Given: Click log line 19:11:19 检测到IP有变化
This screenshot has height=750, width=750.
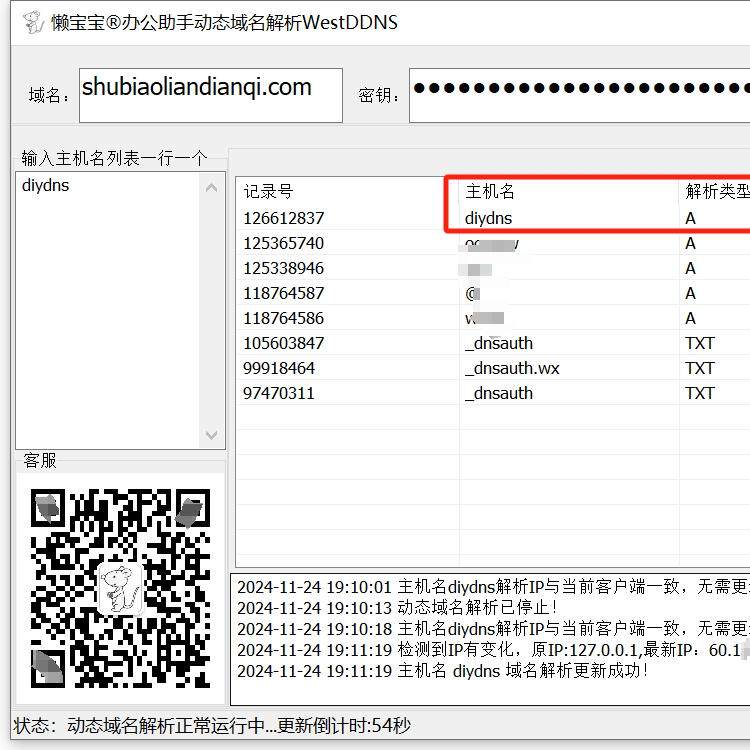Looking at the screenshot, I should click(493, 650).
